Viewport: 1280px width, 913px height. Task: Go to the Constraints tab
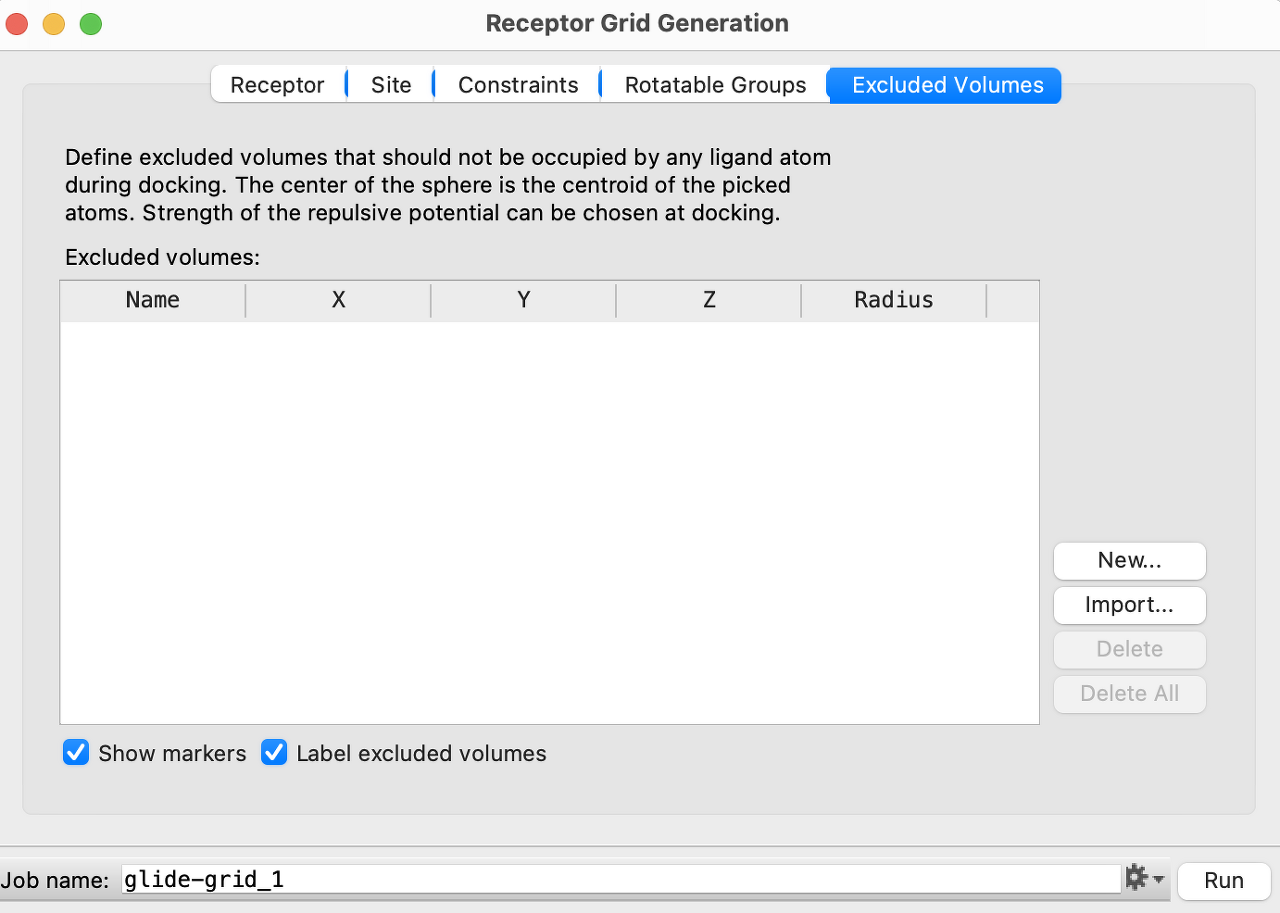[x=518, y=85]
